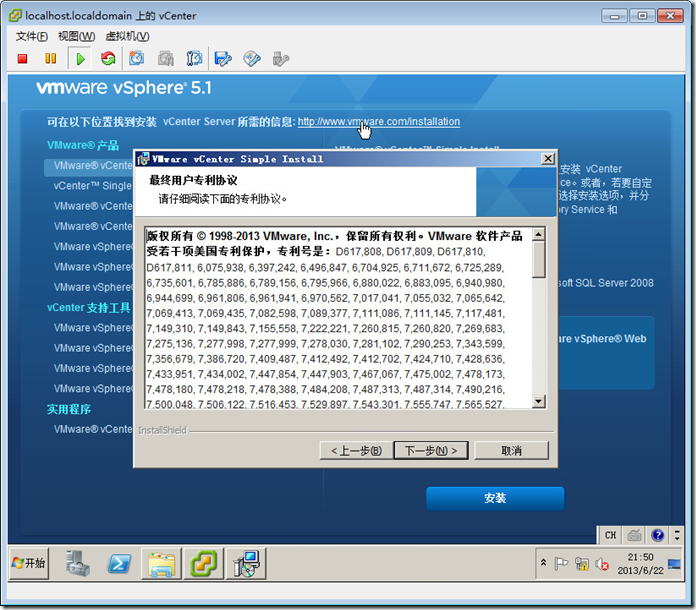Open the 视图(W) menu
Viewport: 696px width, 610px height.
tap(77, 36)
